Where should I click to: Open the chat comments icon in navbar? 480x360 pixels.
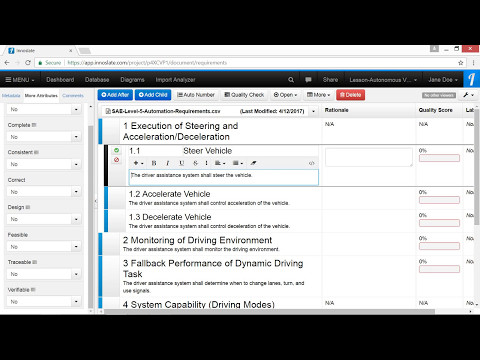click(308, 80)
